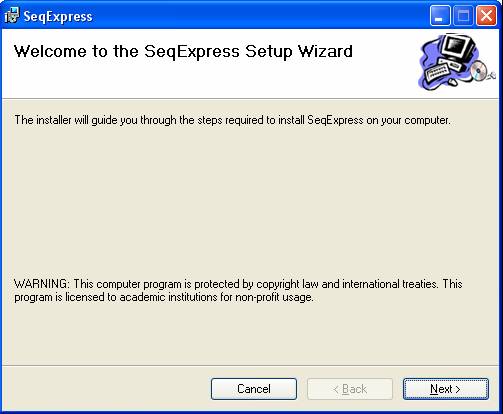Click the SeqExpress installer icon in title bar
The width and height of the screenshot is (503, 414).
(x=12, y=16)
